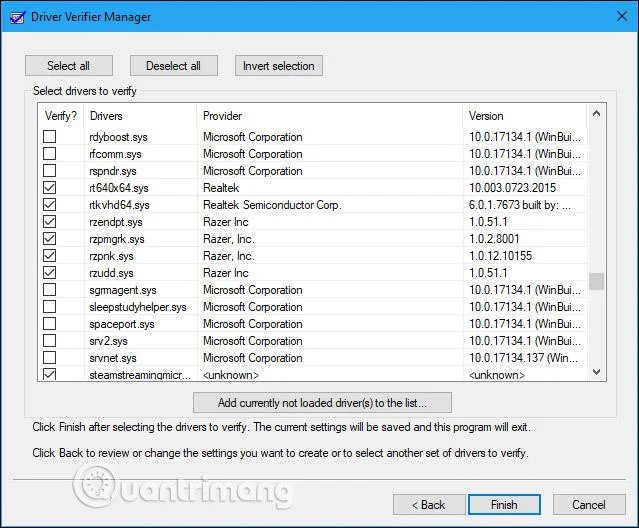Click the Realtek Semiconductor Corp. provider cell
The height and width of the screenshot is (528, 639).
coord(272,205)
